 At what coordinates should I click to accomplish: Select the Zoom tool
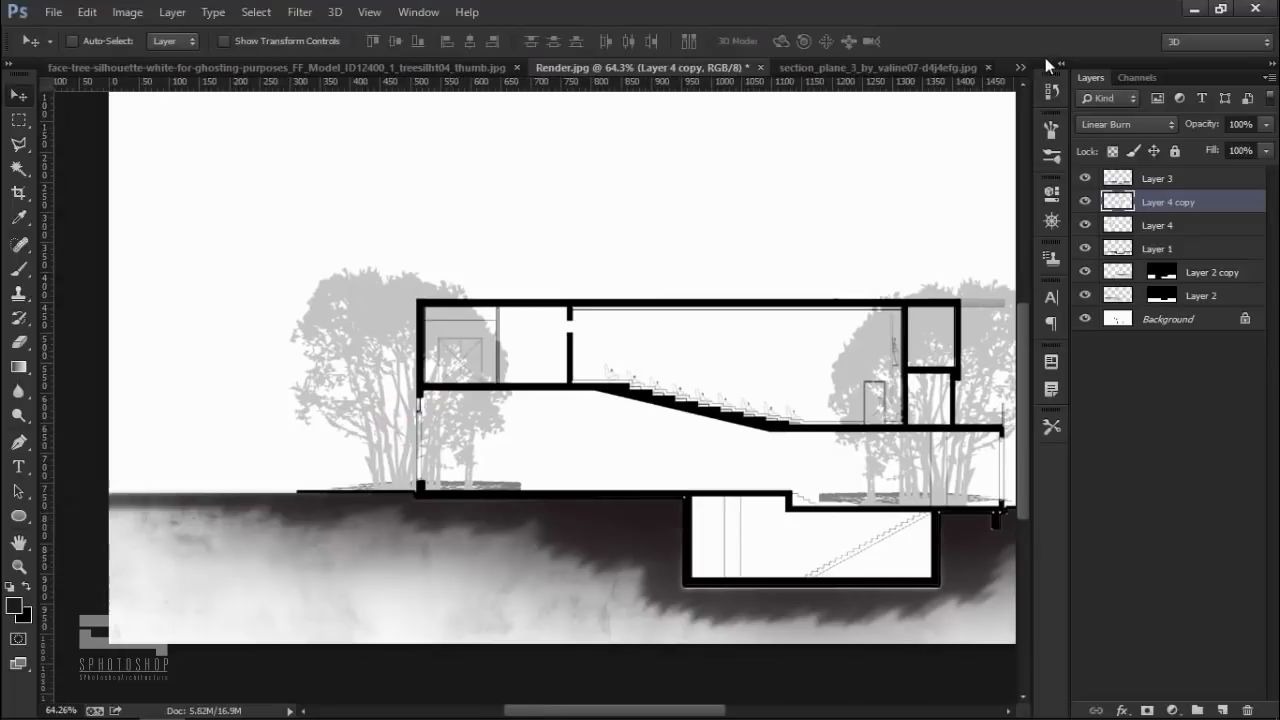pyautogui.click(x=19, y=566)
